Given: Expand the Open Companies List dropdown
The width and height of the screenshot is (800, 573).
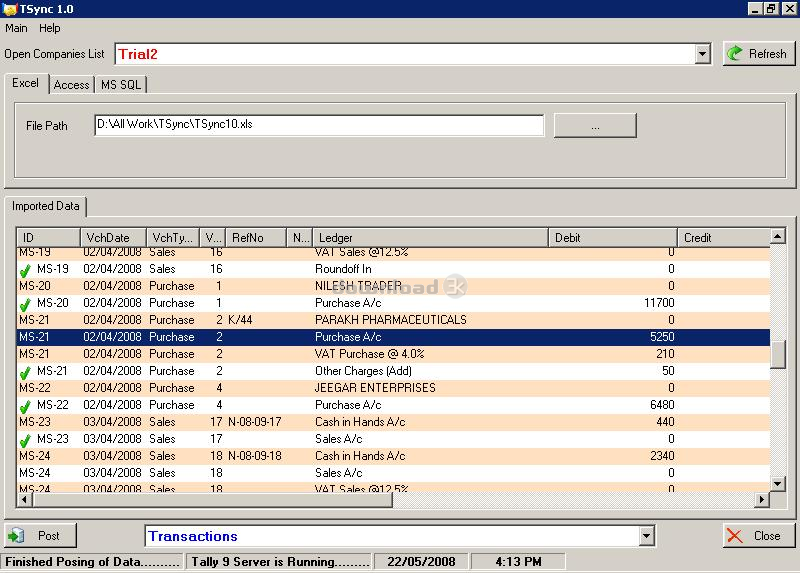Looking at the screenshot, I should (703, 54).
